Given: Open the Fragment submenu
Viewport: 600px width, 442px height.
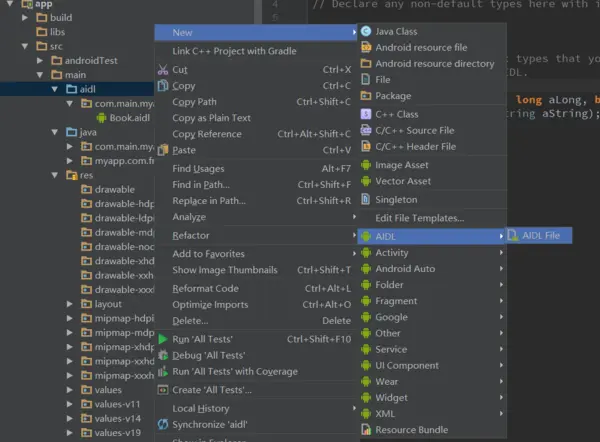Looking at the screenshot, I should pos(432,301).
